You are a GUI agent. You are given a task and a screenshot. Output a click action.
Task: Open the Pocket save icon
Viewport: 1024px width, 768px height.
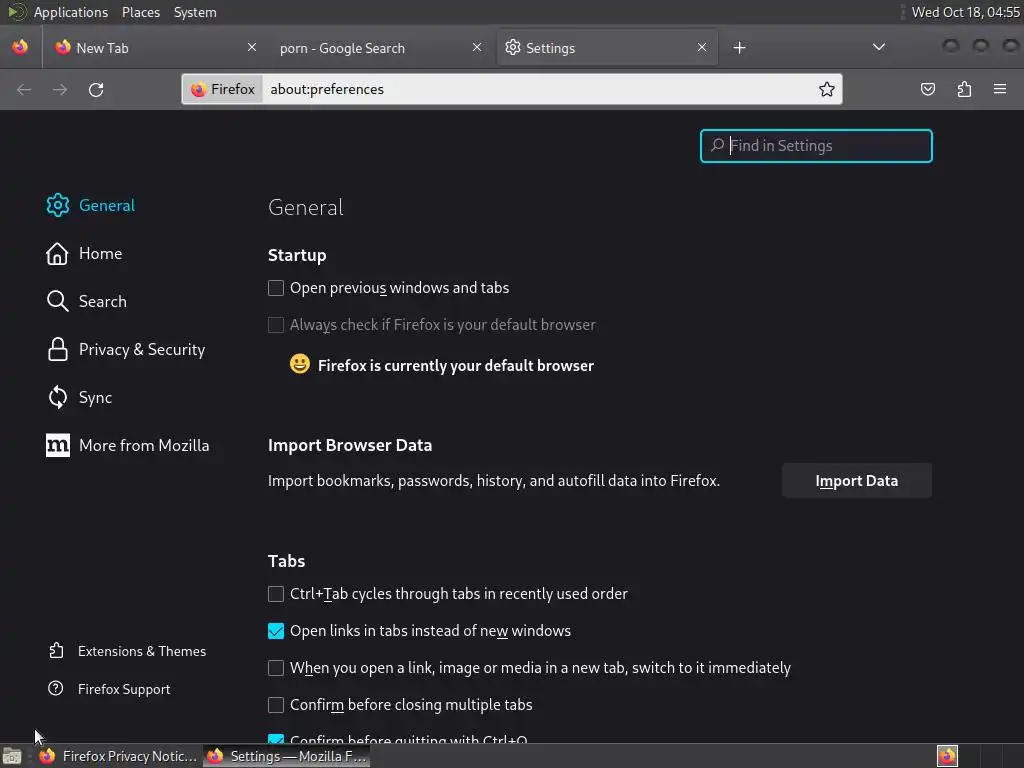[x=928, y=89]
